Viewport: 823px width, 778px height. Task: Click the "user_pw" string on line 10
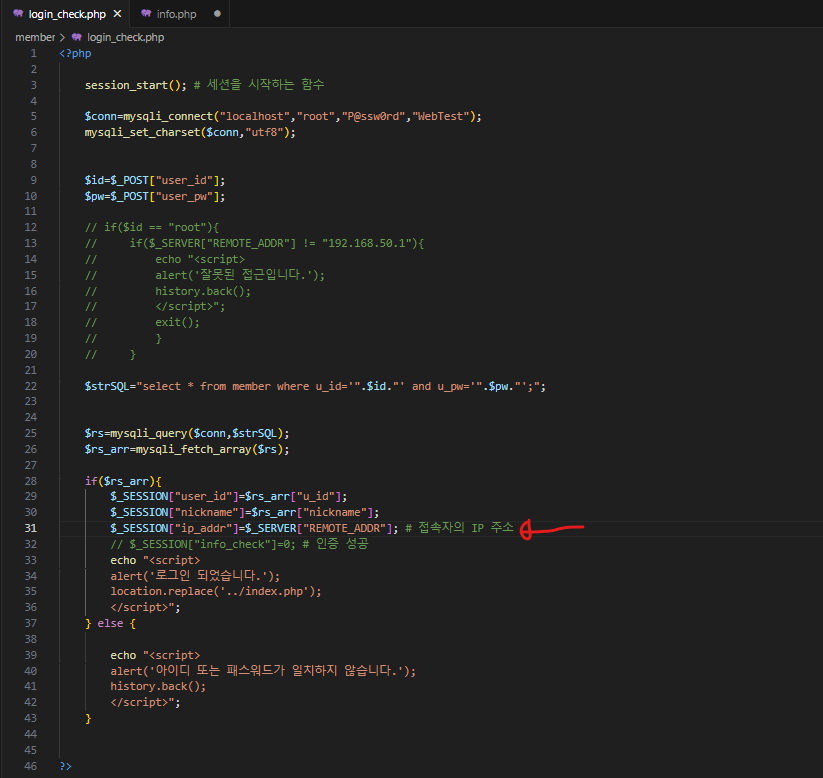184,196
